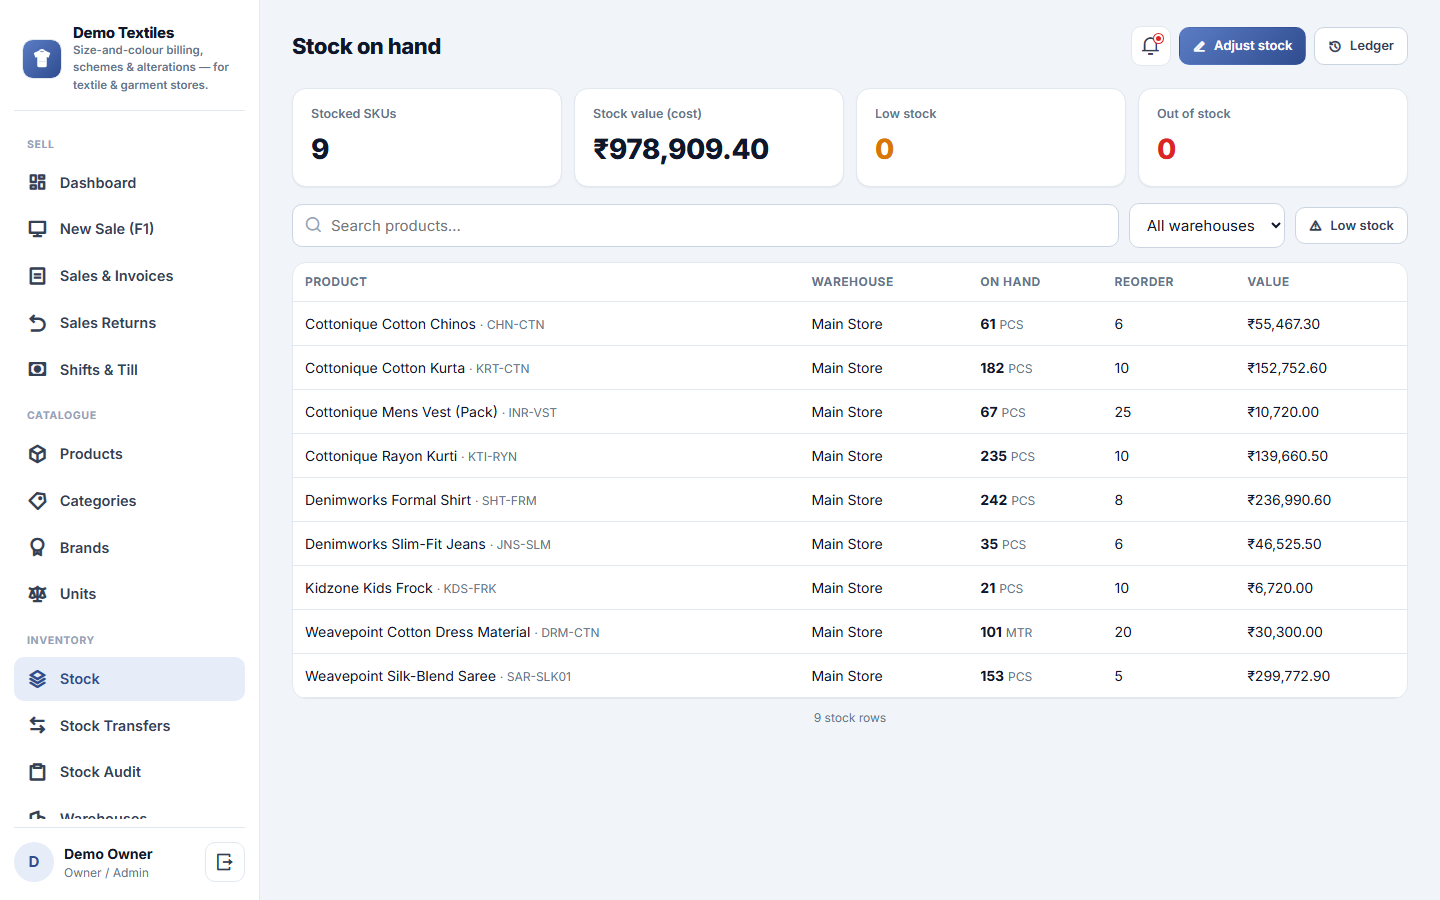Click the WAREHOUSE column header
1440x900 pixels.
click(852, 282)
